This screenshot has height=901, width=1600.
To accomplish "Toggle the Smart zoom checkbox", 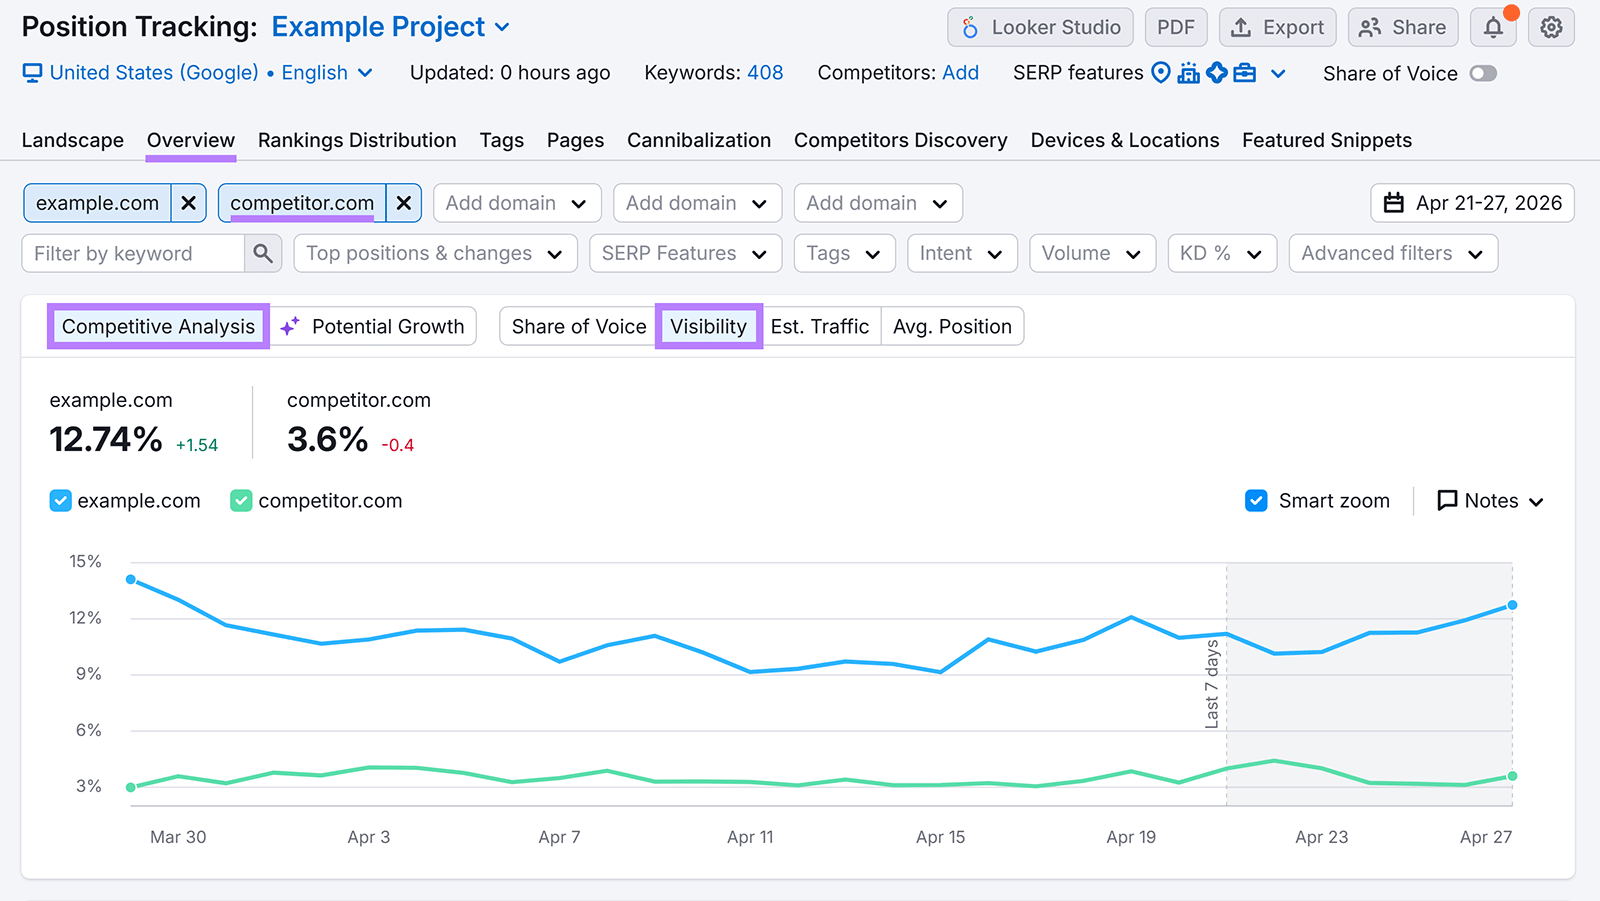I will 1256,501.
